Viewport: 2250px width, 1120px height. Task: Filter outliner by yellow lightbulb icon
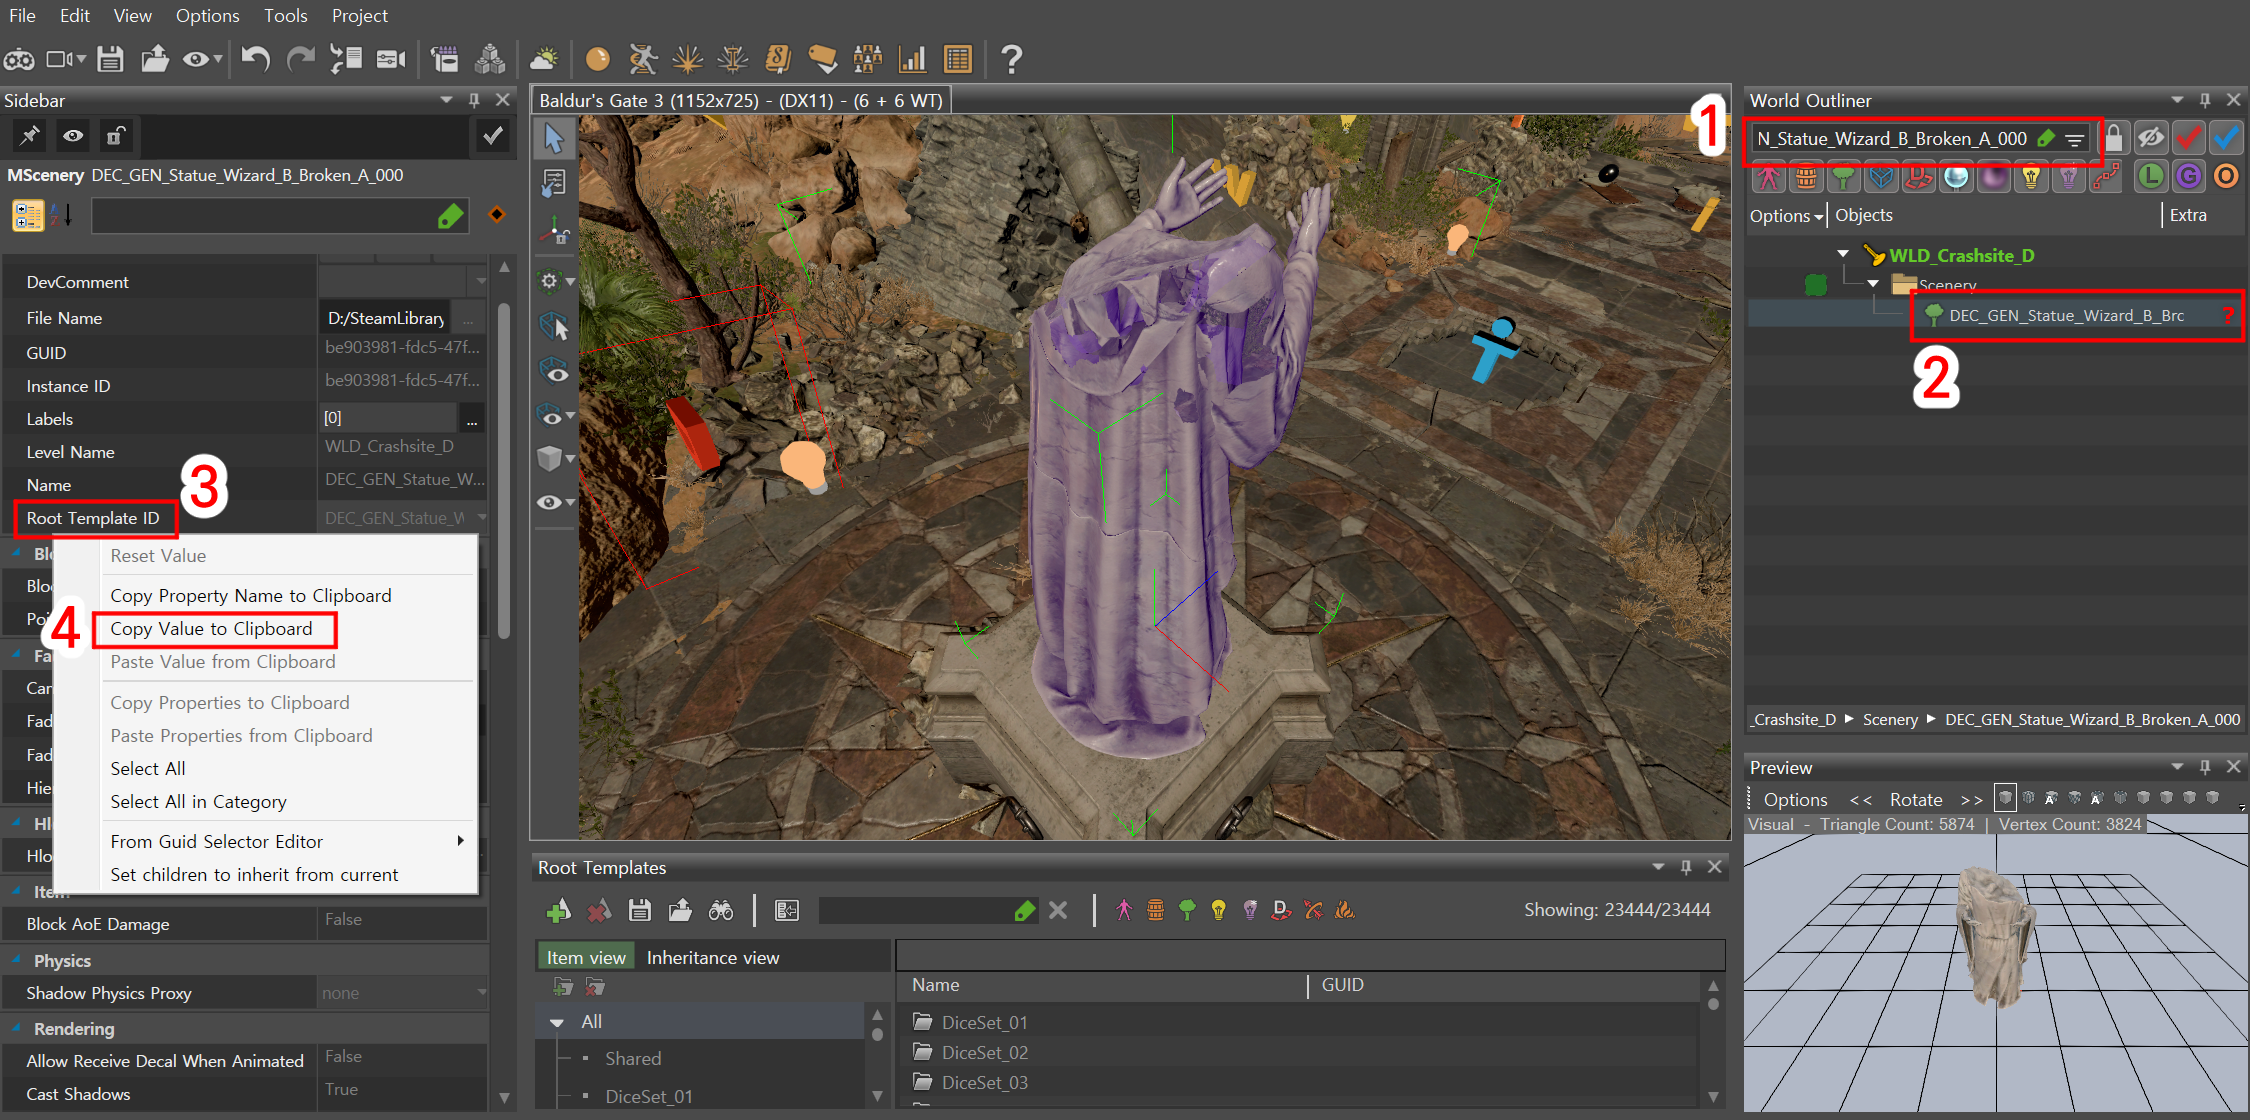tap(2031, 178)
